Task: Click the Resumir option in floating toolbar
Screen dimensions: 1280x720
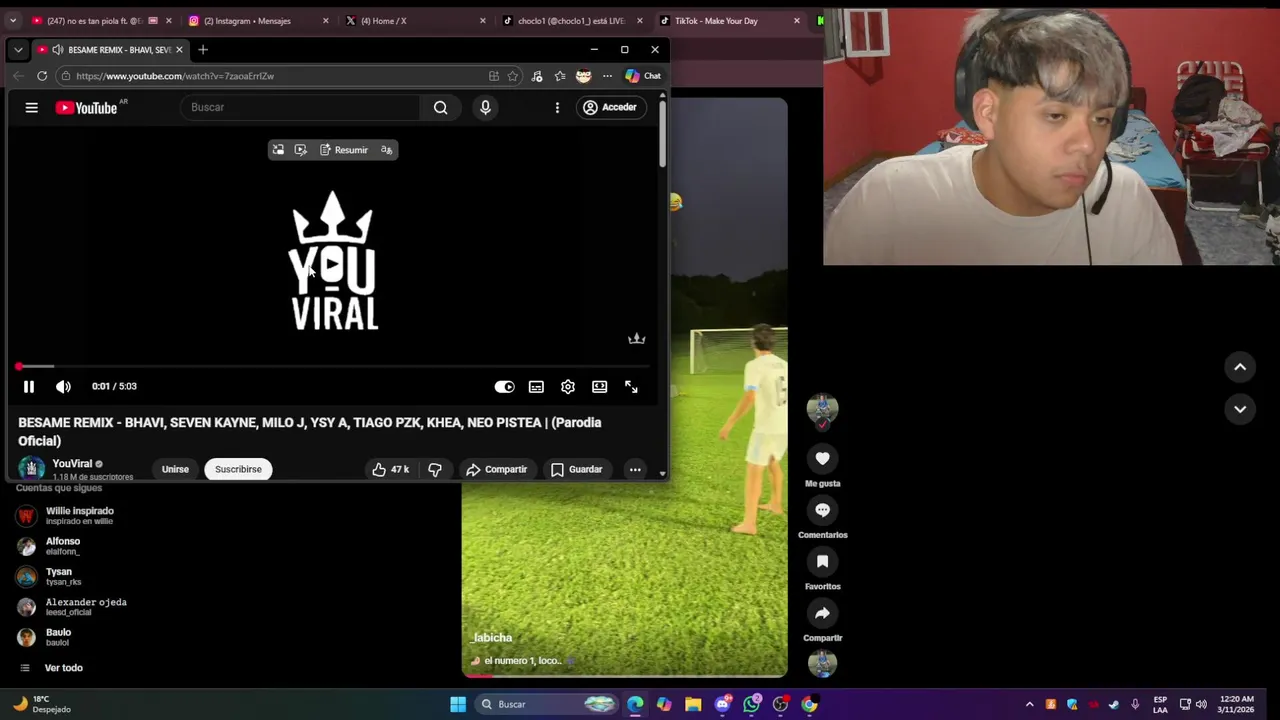Action: 344,150
